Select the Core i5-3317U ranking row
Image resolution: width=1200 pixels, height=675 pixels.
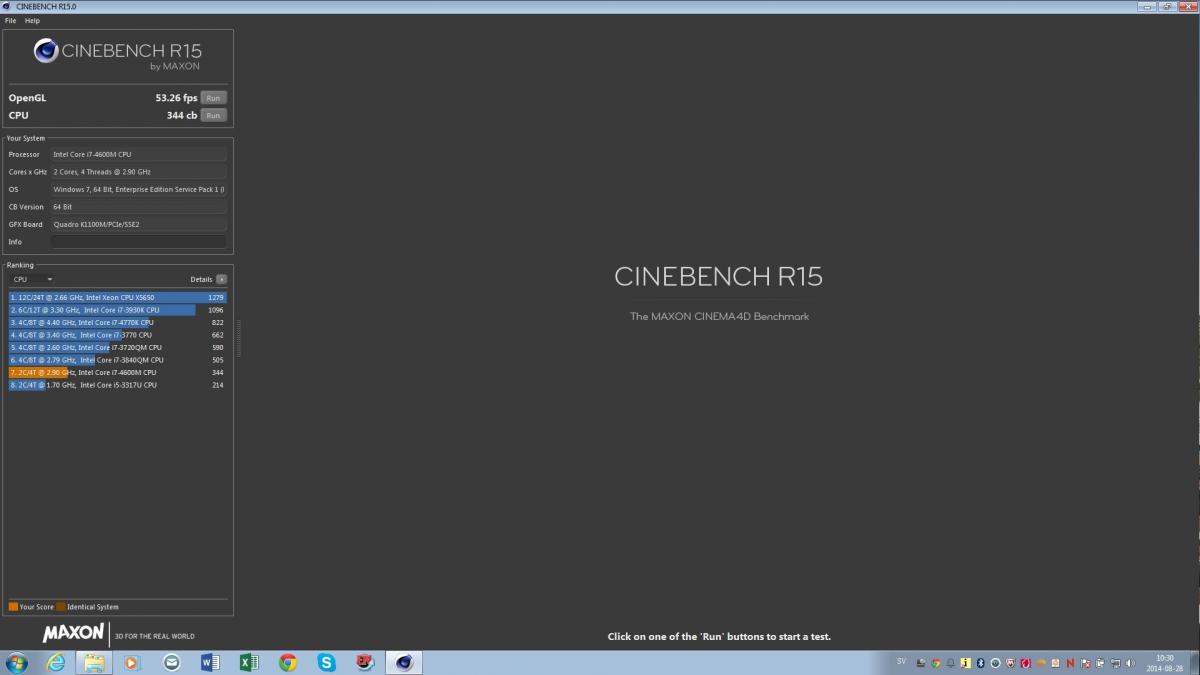[x=118, y=385]
